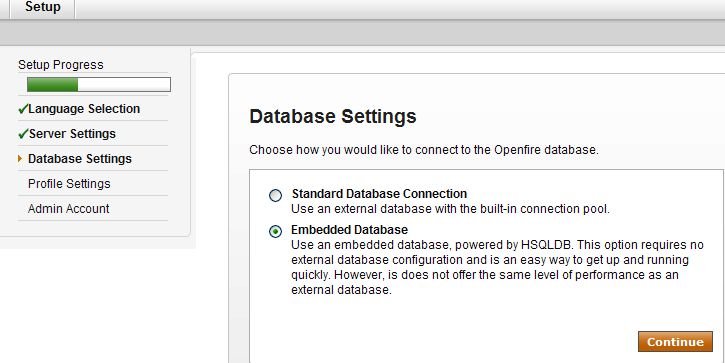This screenshot has width=725, height=363.
Task: Click green checkmark beside Language Selection
Action: coord(23,109)
